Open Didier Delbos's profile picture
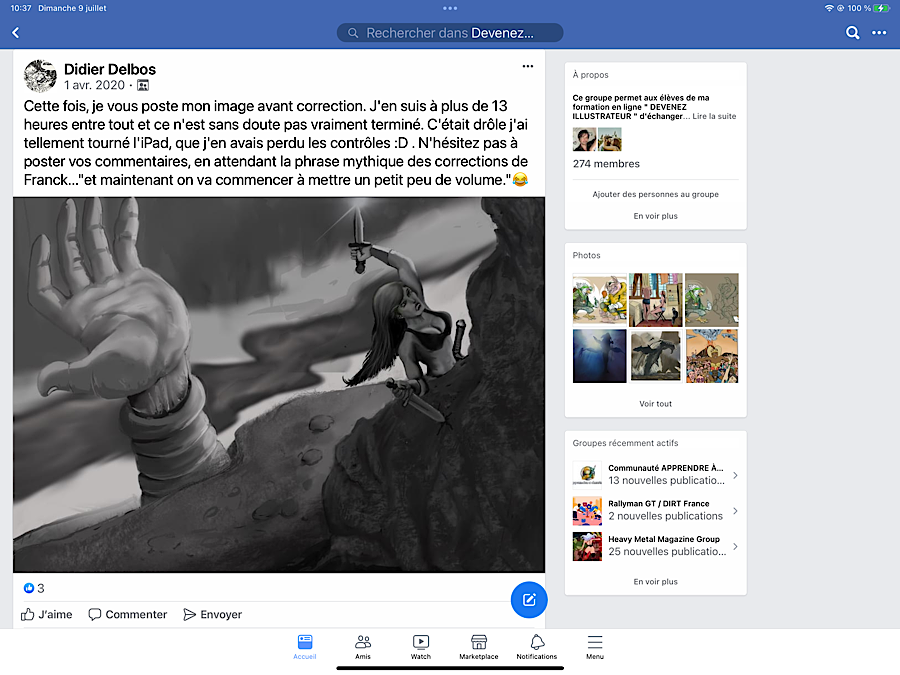This screenshot has width=900, height=675. point(40,76)
